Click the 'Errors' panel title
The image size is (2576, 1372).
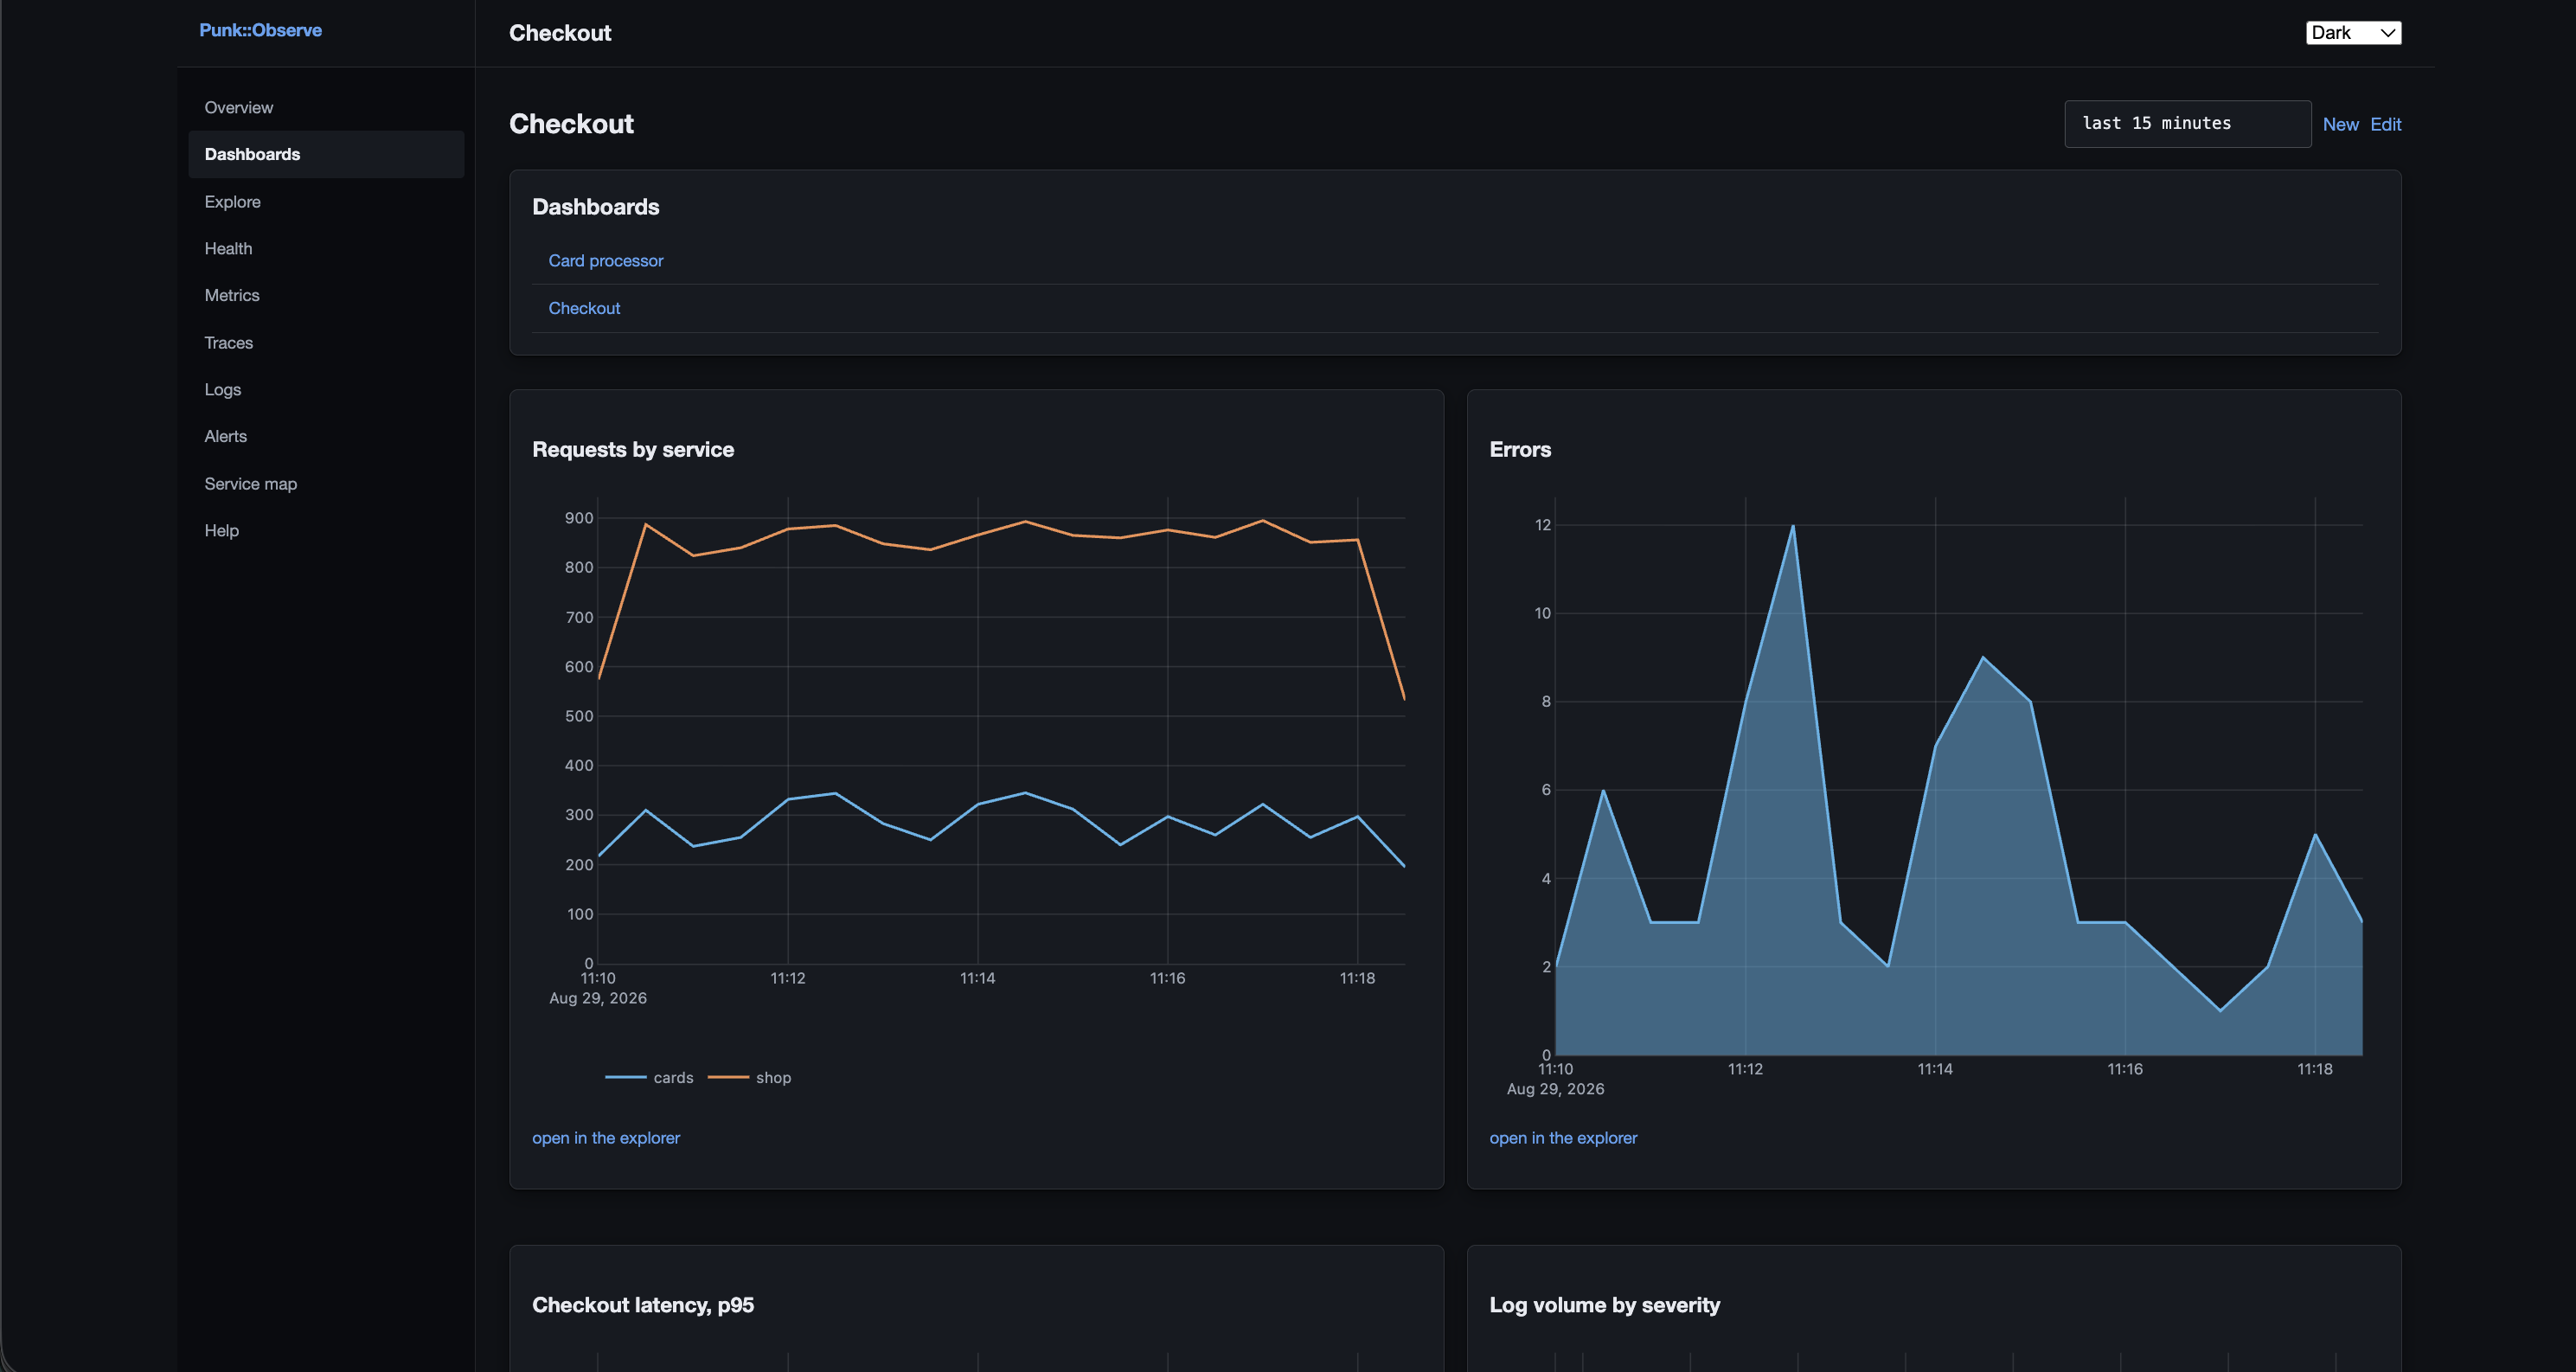(x=1520, y=449)
